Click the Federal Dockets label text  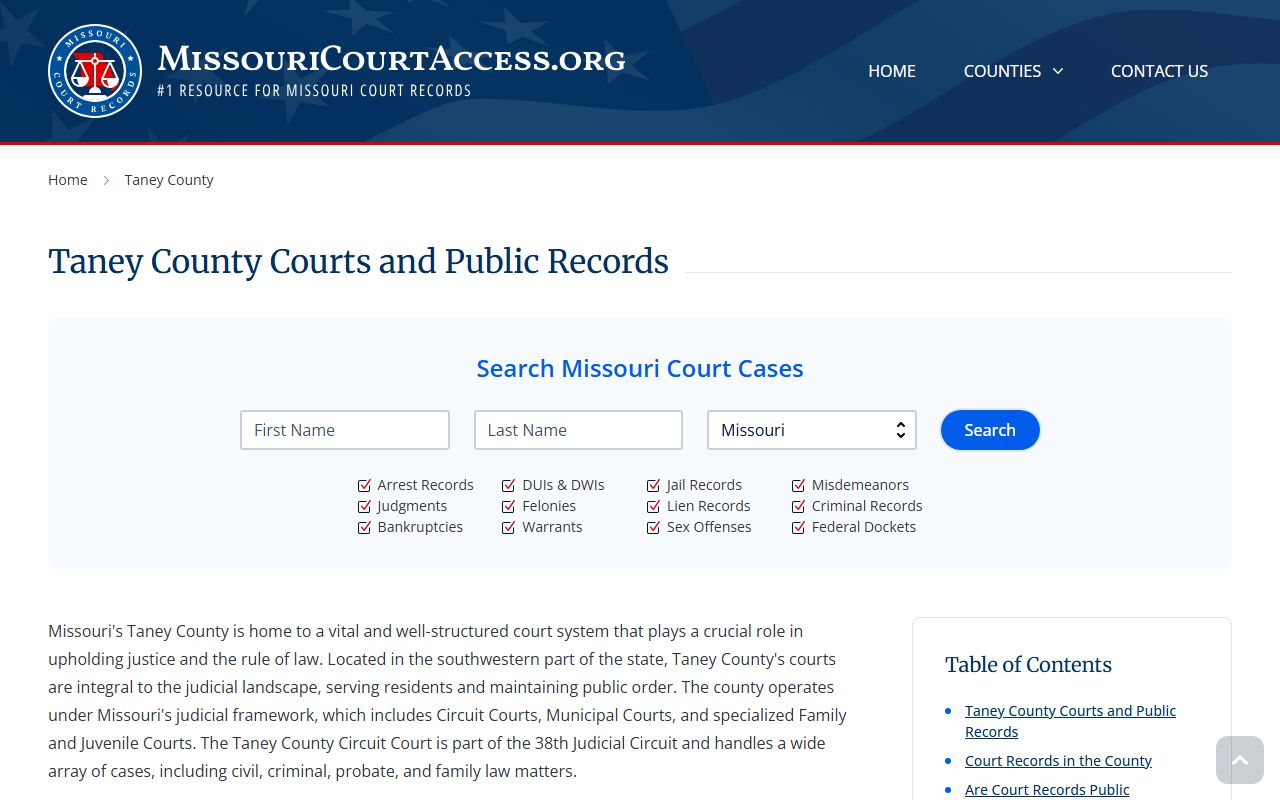point(864,527)
